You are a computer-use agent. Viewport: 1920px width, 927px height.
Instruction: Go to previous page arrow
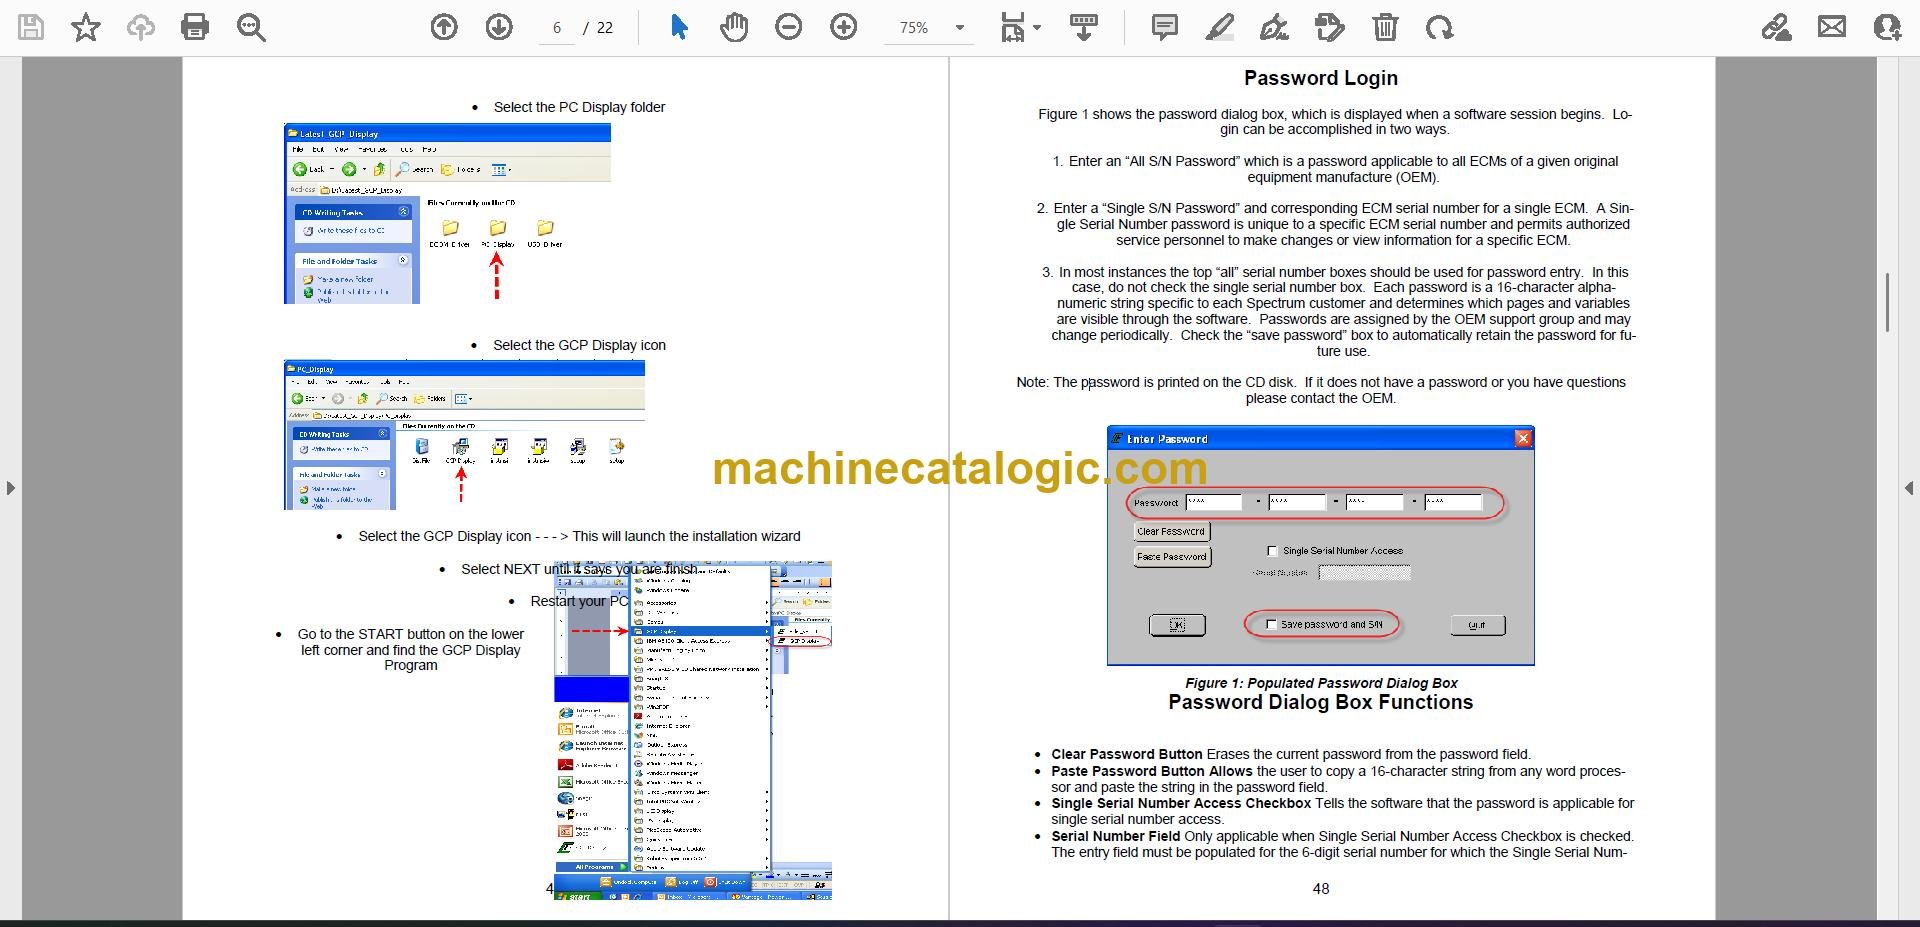(x=444, y=27)
